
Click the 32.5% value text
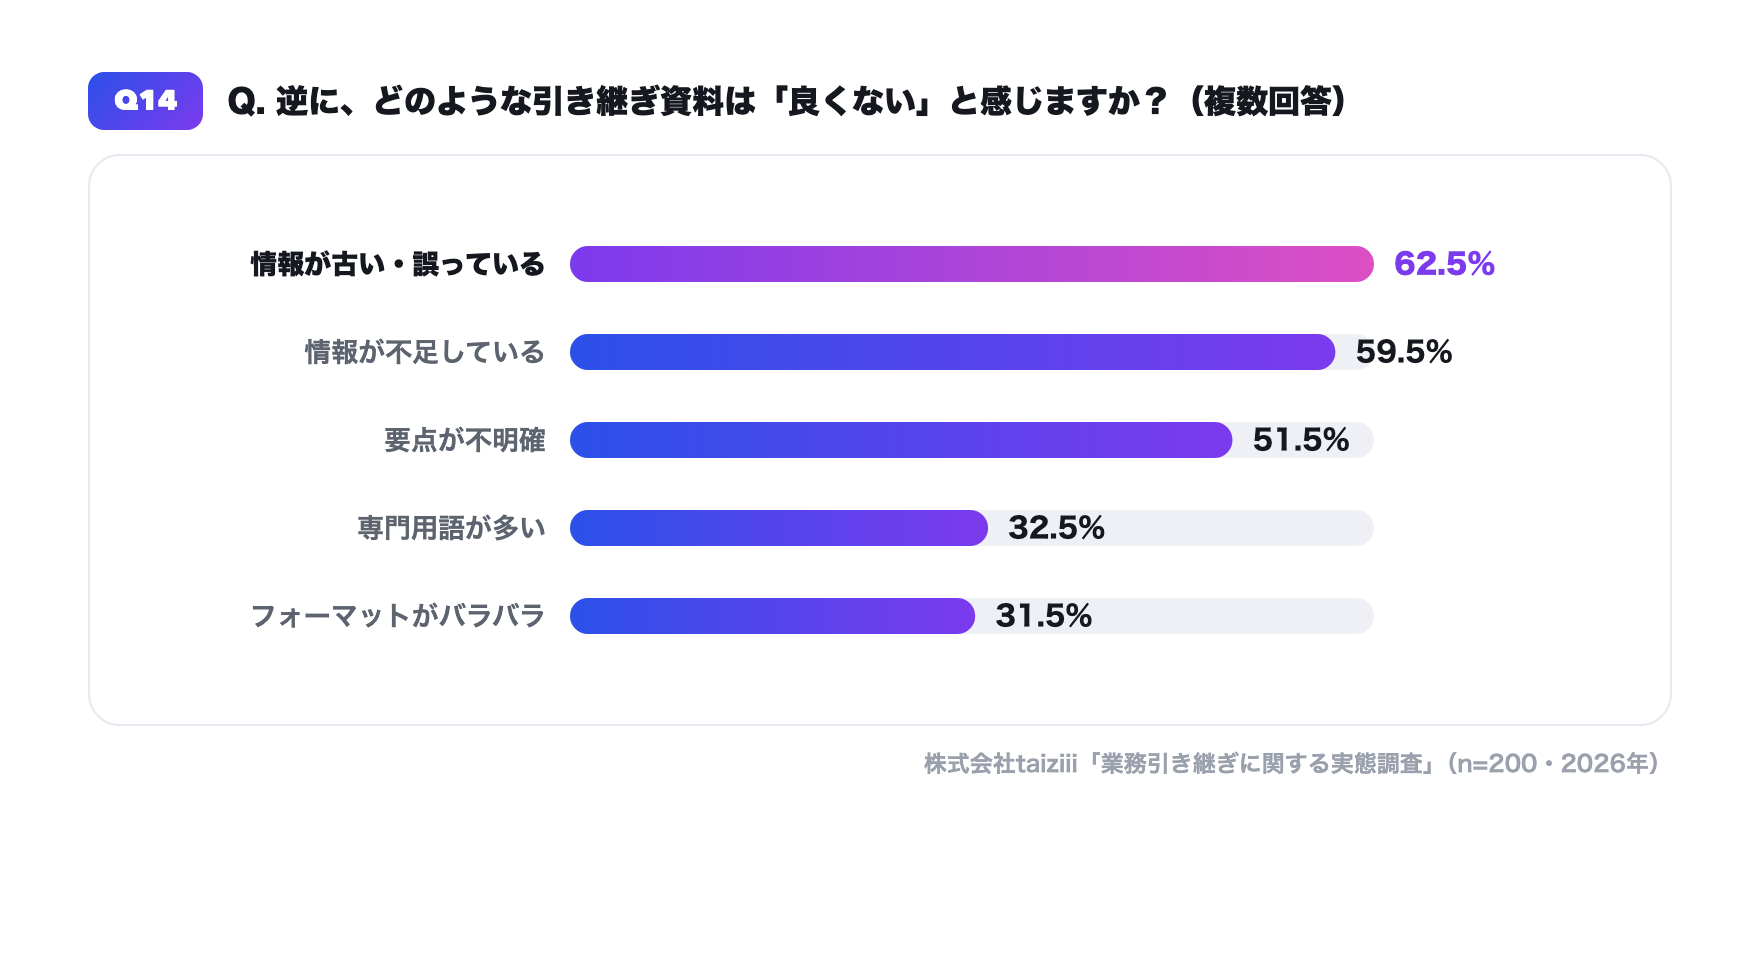(x=1056, y=528)
